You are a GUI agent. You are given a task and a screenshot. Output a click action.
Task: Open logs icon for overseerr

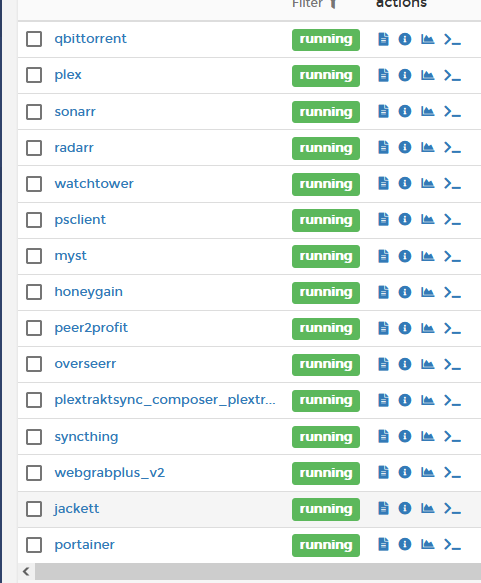[383, 364]
